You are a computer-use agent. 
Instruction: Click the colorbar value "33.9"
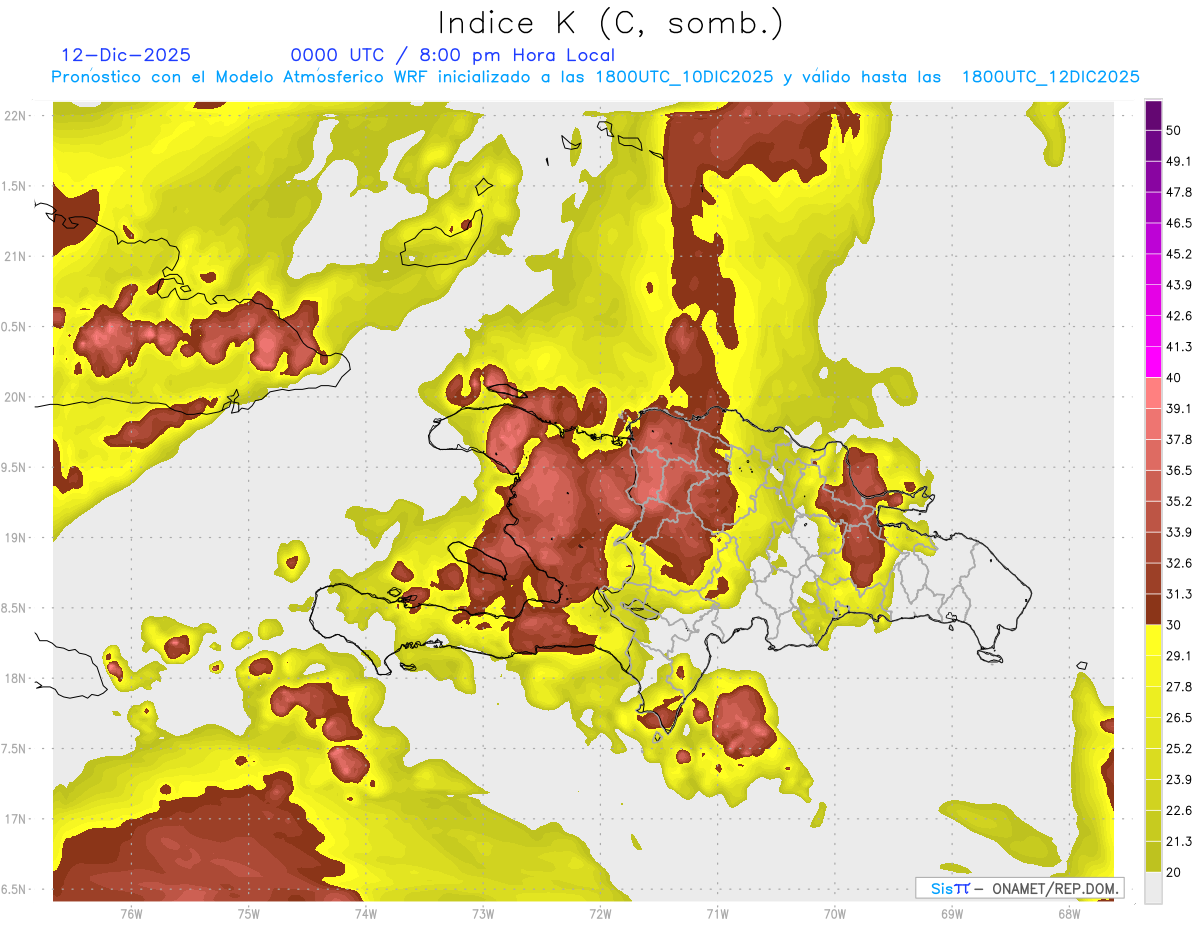[1179, 532]
